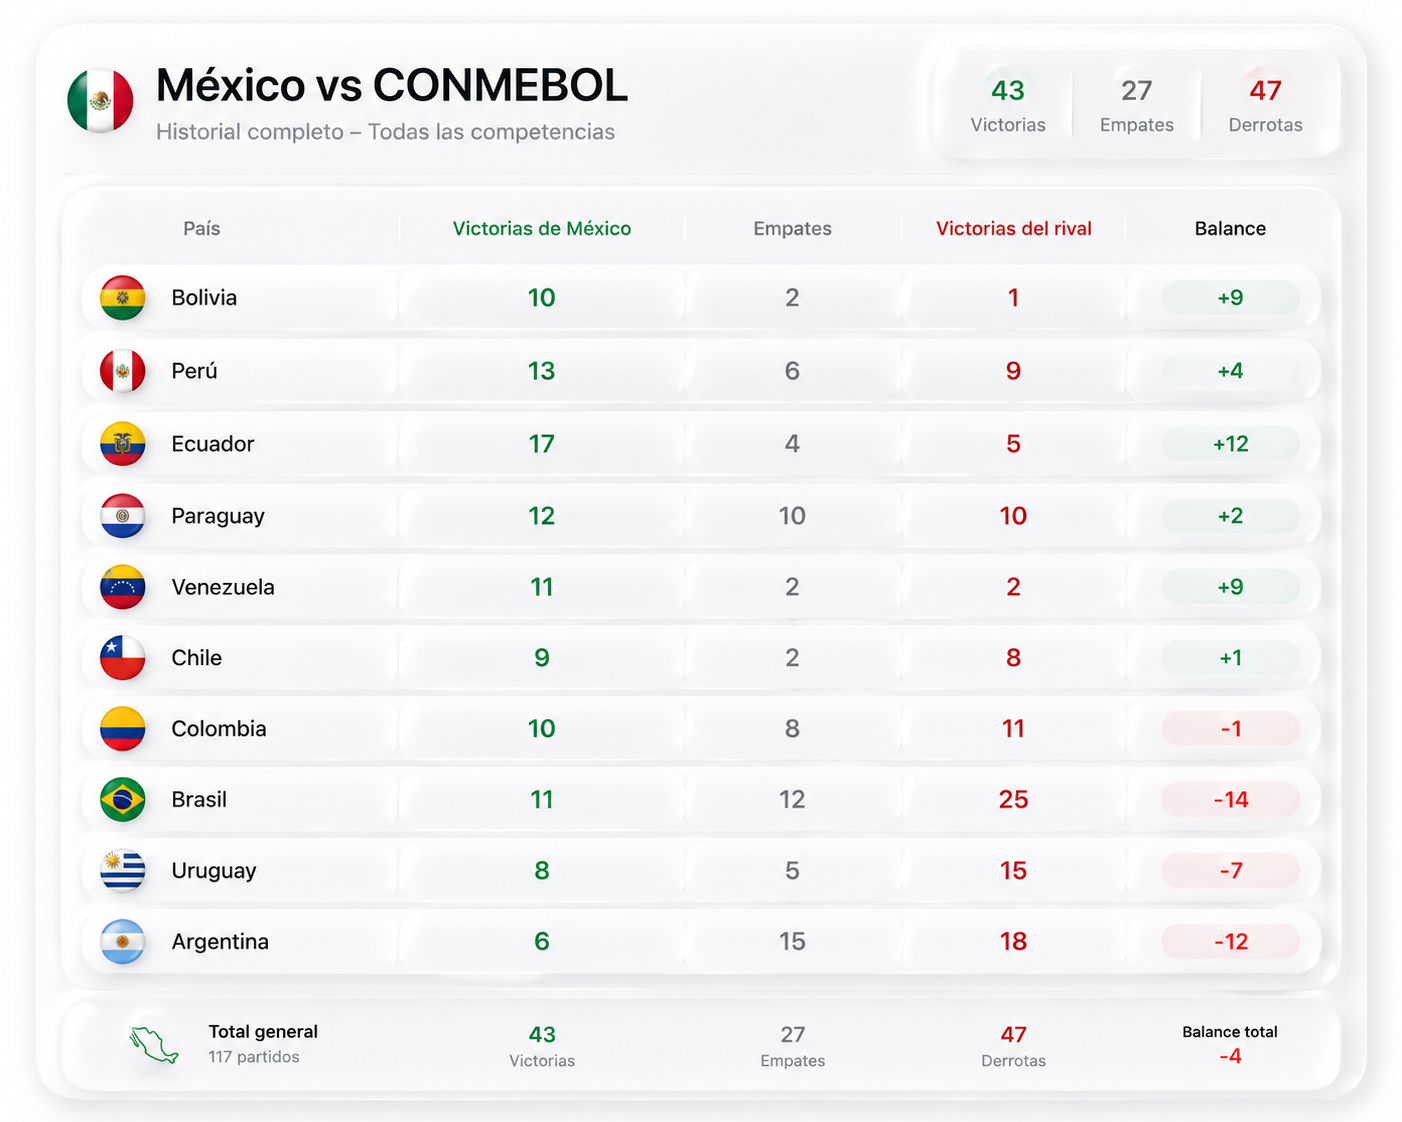Viewport: 1402px width, 1122px height.
Task: Select the Paraguay flag icon
Action: pyautogui.click(x=123, y=516)
